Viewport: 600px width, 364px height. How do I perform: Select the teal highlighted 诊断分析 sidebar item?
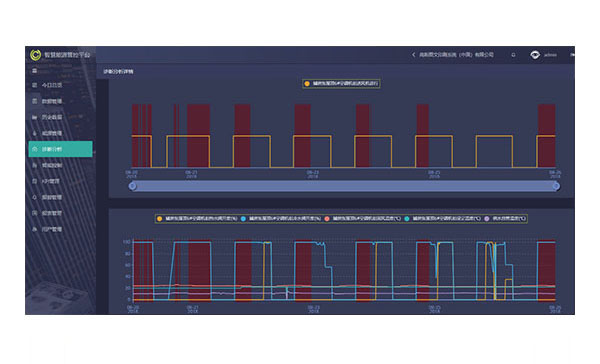(x=60, y=149)
